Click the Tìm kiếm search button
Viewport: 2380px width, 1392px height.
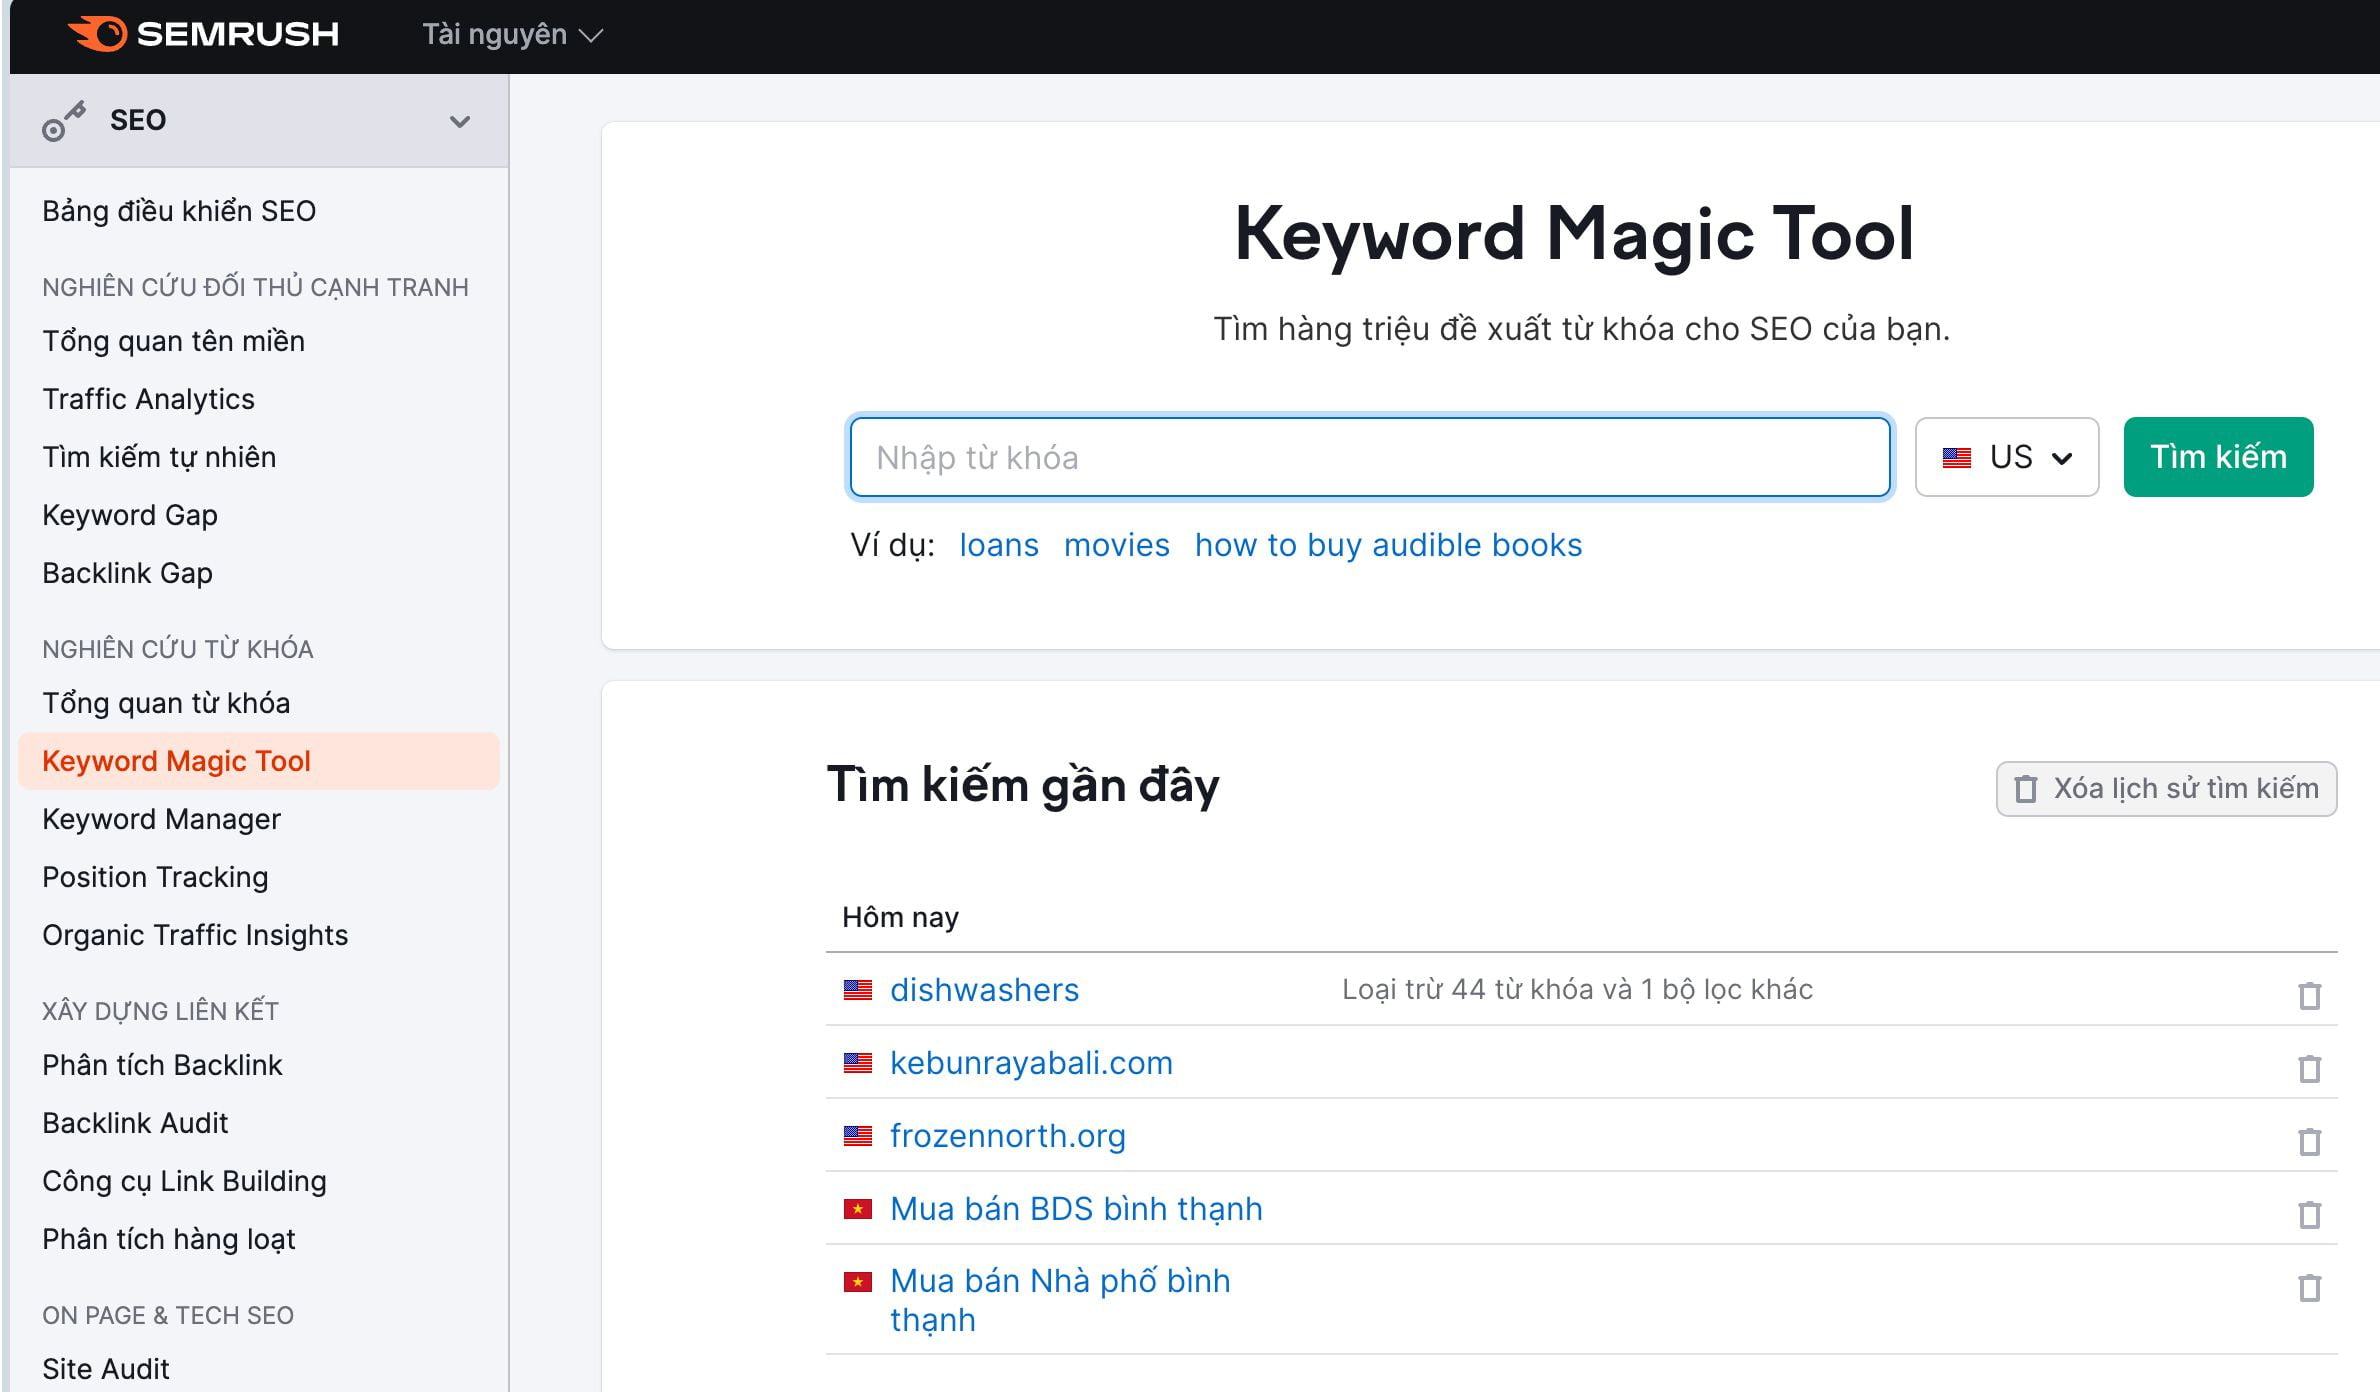(x=2218, y=457)
